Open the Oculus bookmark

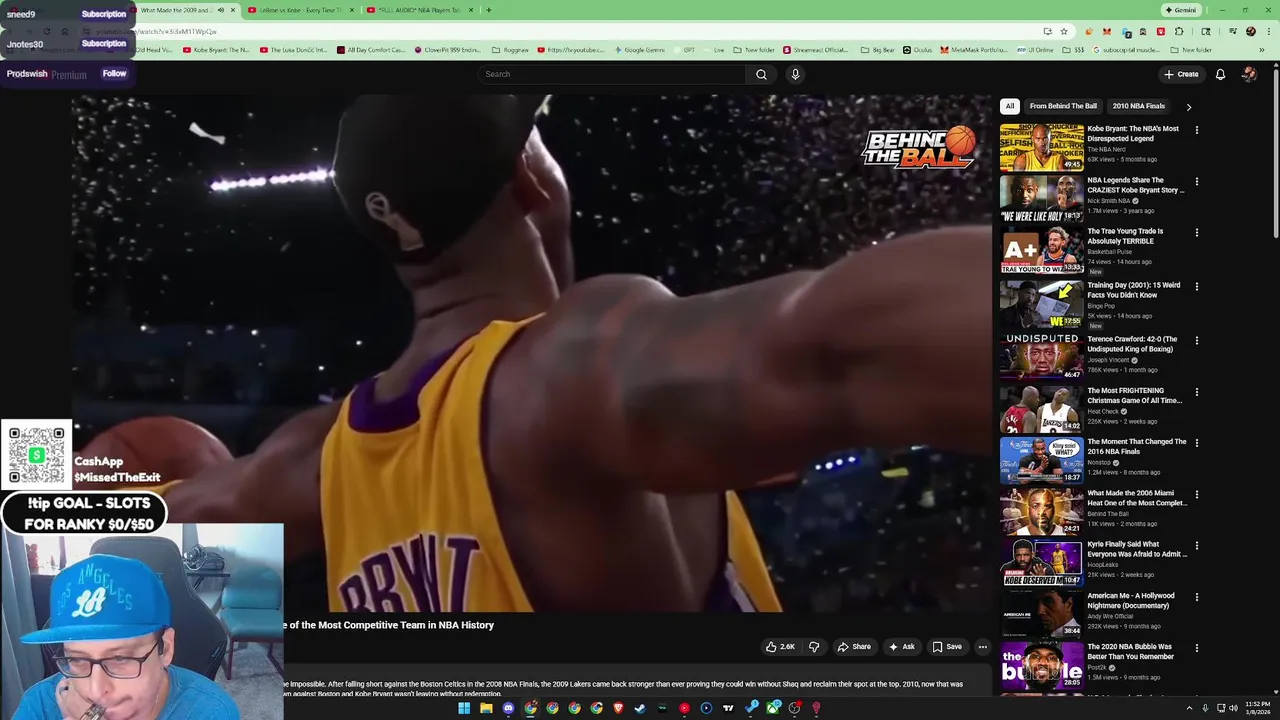click(x=918, y=50)
